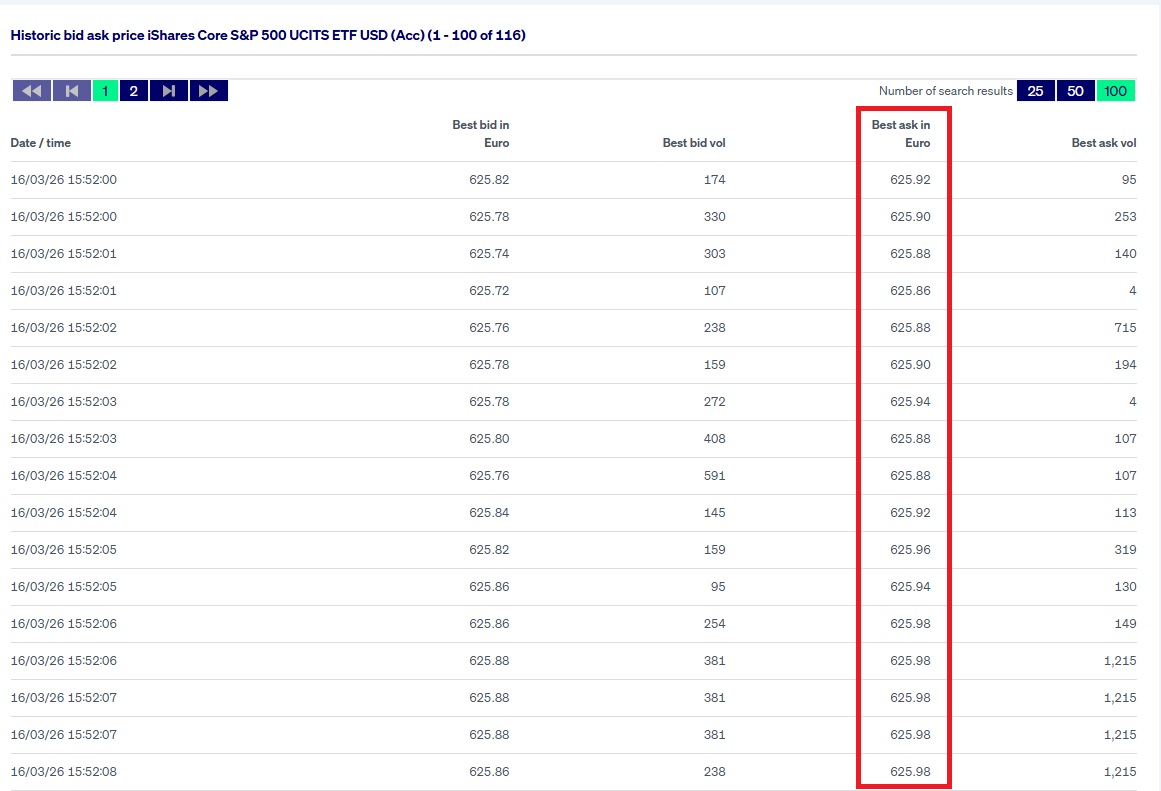Go to previous page arrow icon
Viewport: 1161px width, 791px height.
tap(72, 90)
